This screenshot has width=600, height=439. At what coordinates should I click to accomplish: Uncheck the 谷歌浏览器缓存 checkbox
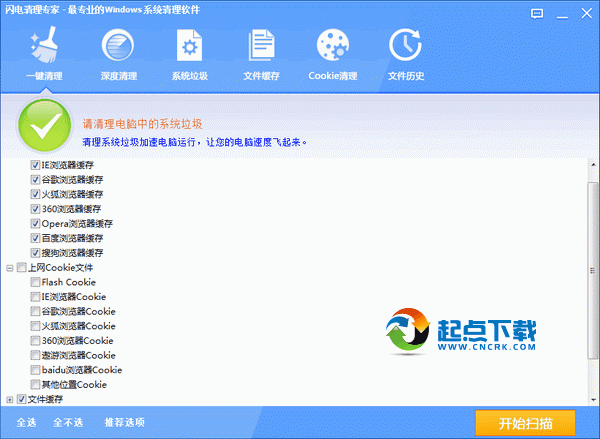tap(35, 180)
